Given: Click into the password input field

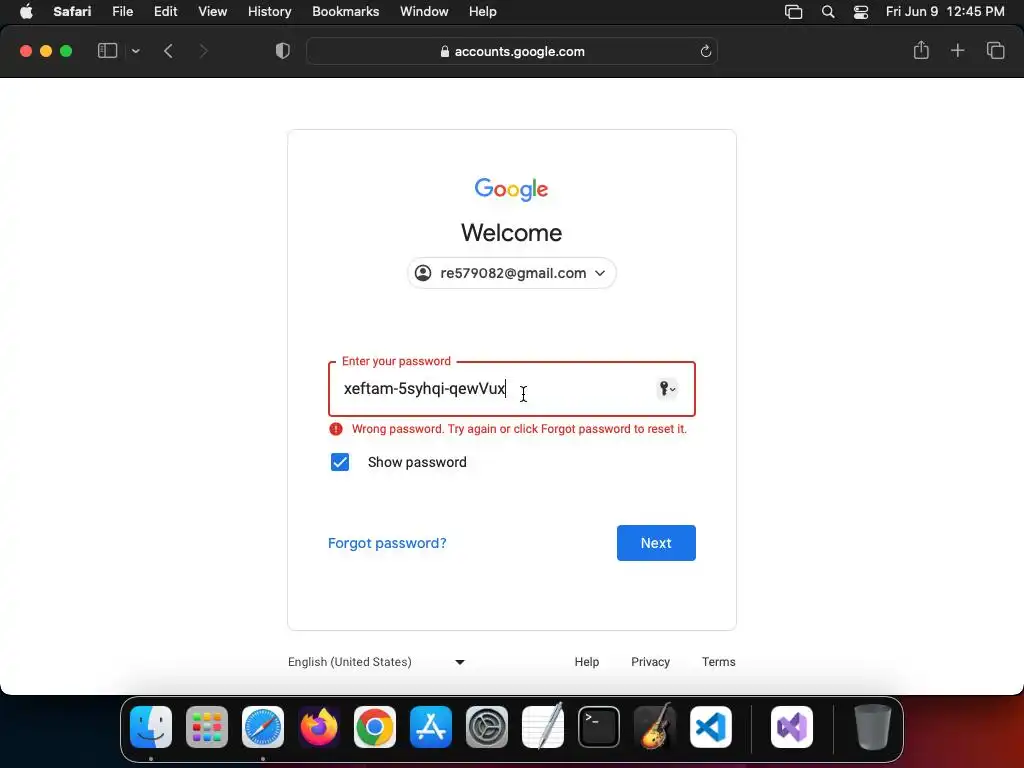Looking at the screenshot, I should [x=512, y=389].
